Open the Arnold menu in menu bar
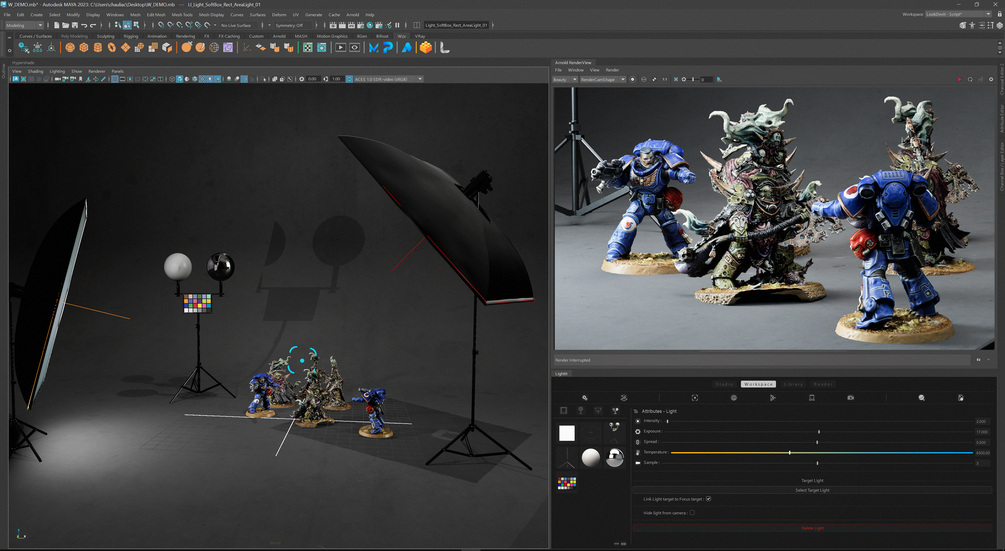Viewport: 1005px width, 551px height. pos(352,15)
